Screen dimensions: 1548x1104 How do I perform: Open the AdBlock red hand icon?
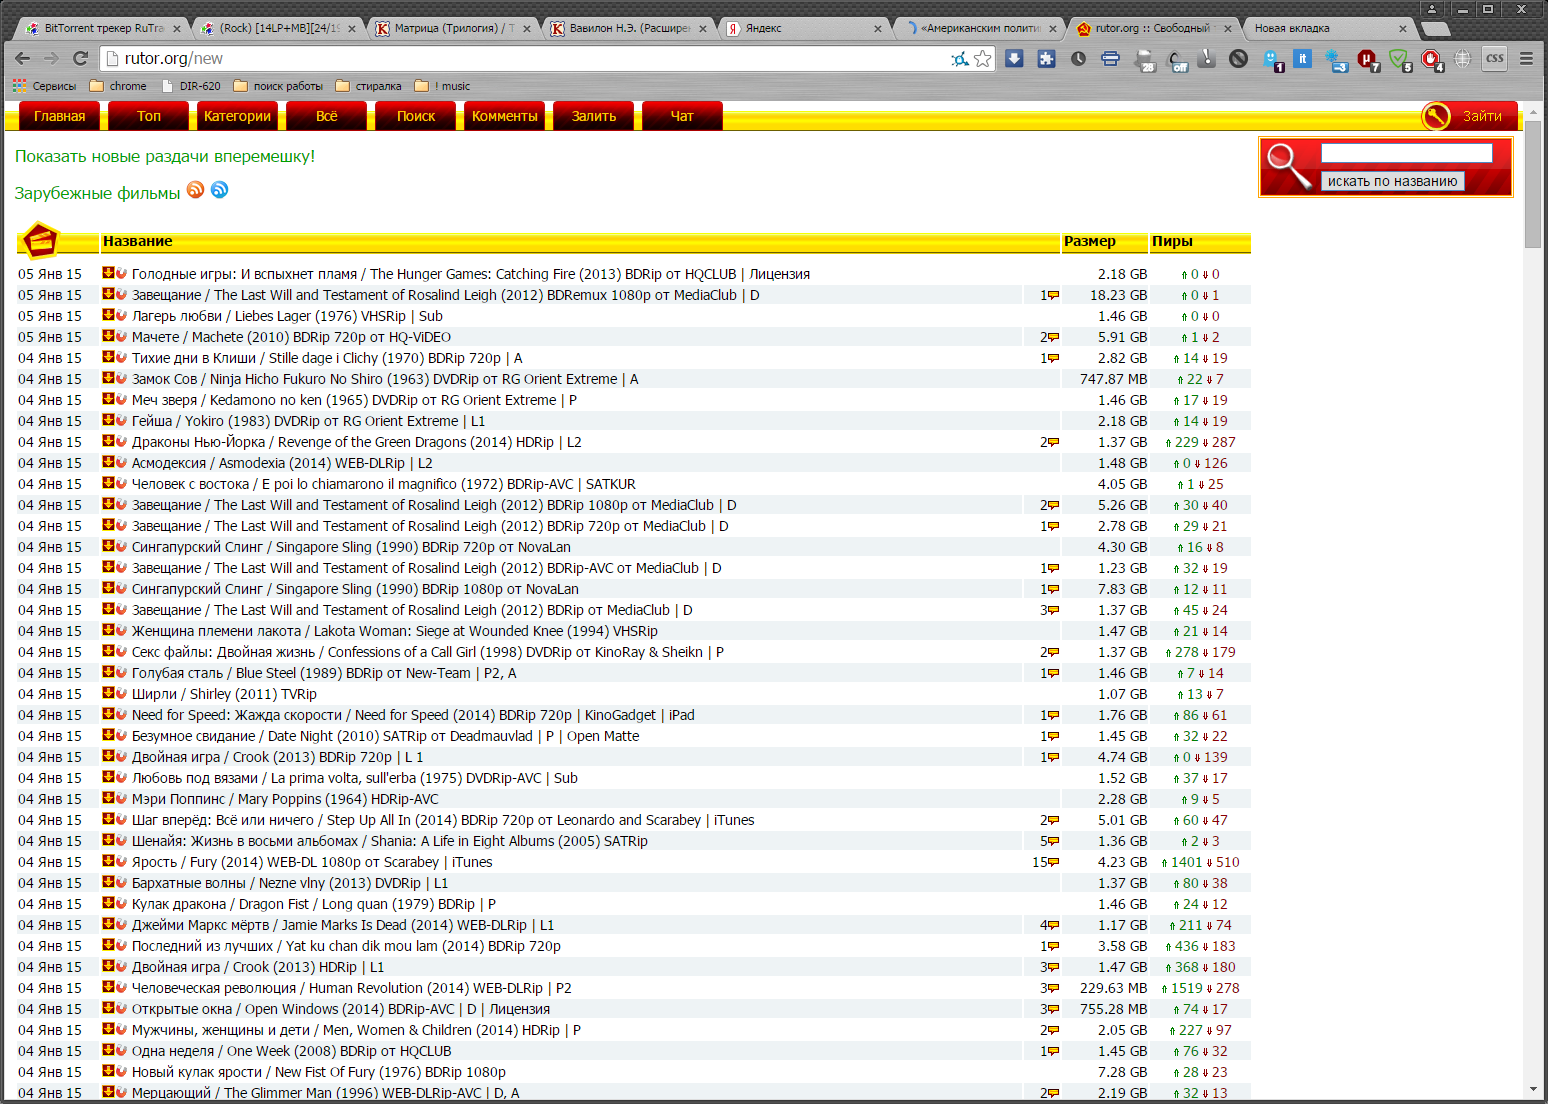click(x=1431, y=60)
